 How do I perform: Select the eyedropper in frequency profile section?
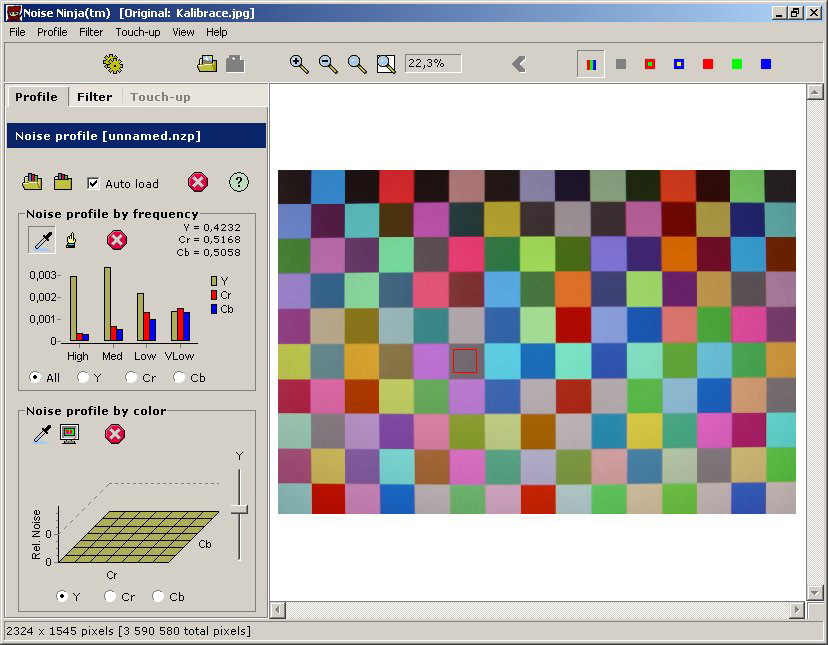[x=42, y=240]
